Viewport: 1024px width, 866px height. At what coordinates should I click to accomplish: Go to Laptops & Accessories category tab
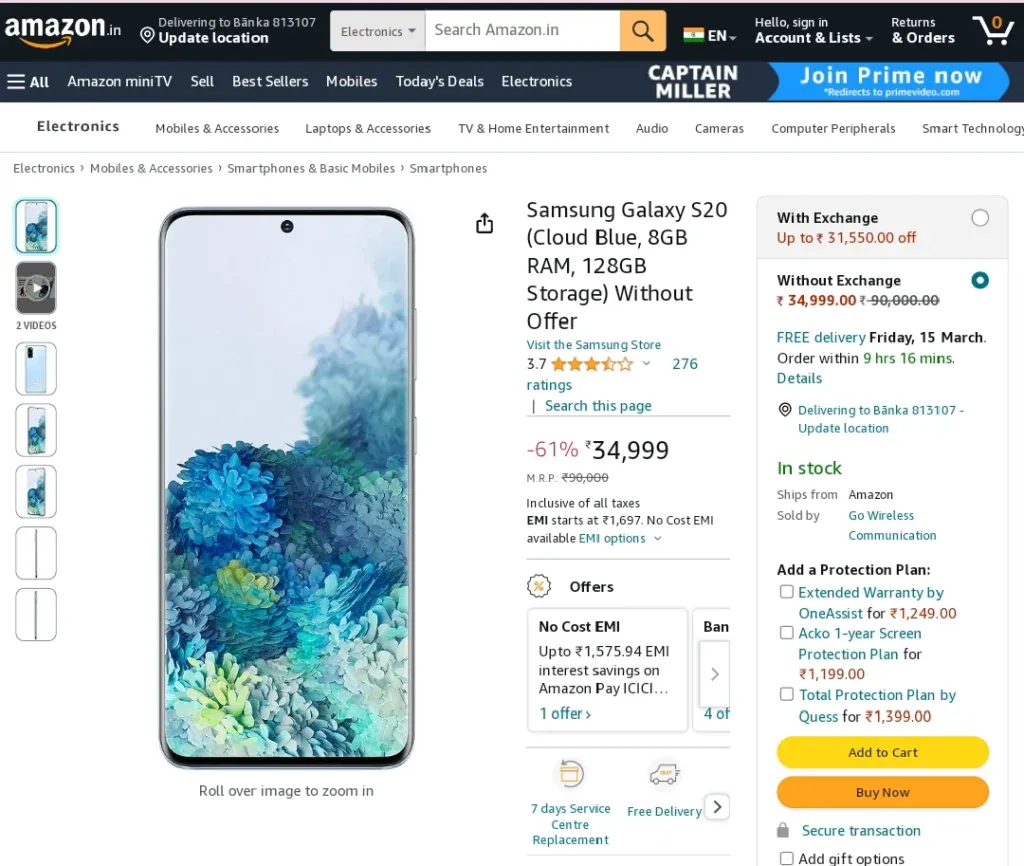(x=368, y=129)
